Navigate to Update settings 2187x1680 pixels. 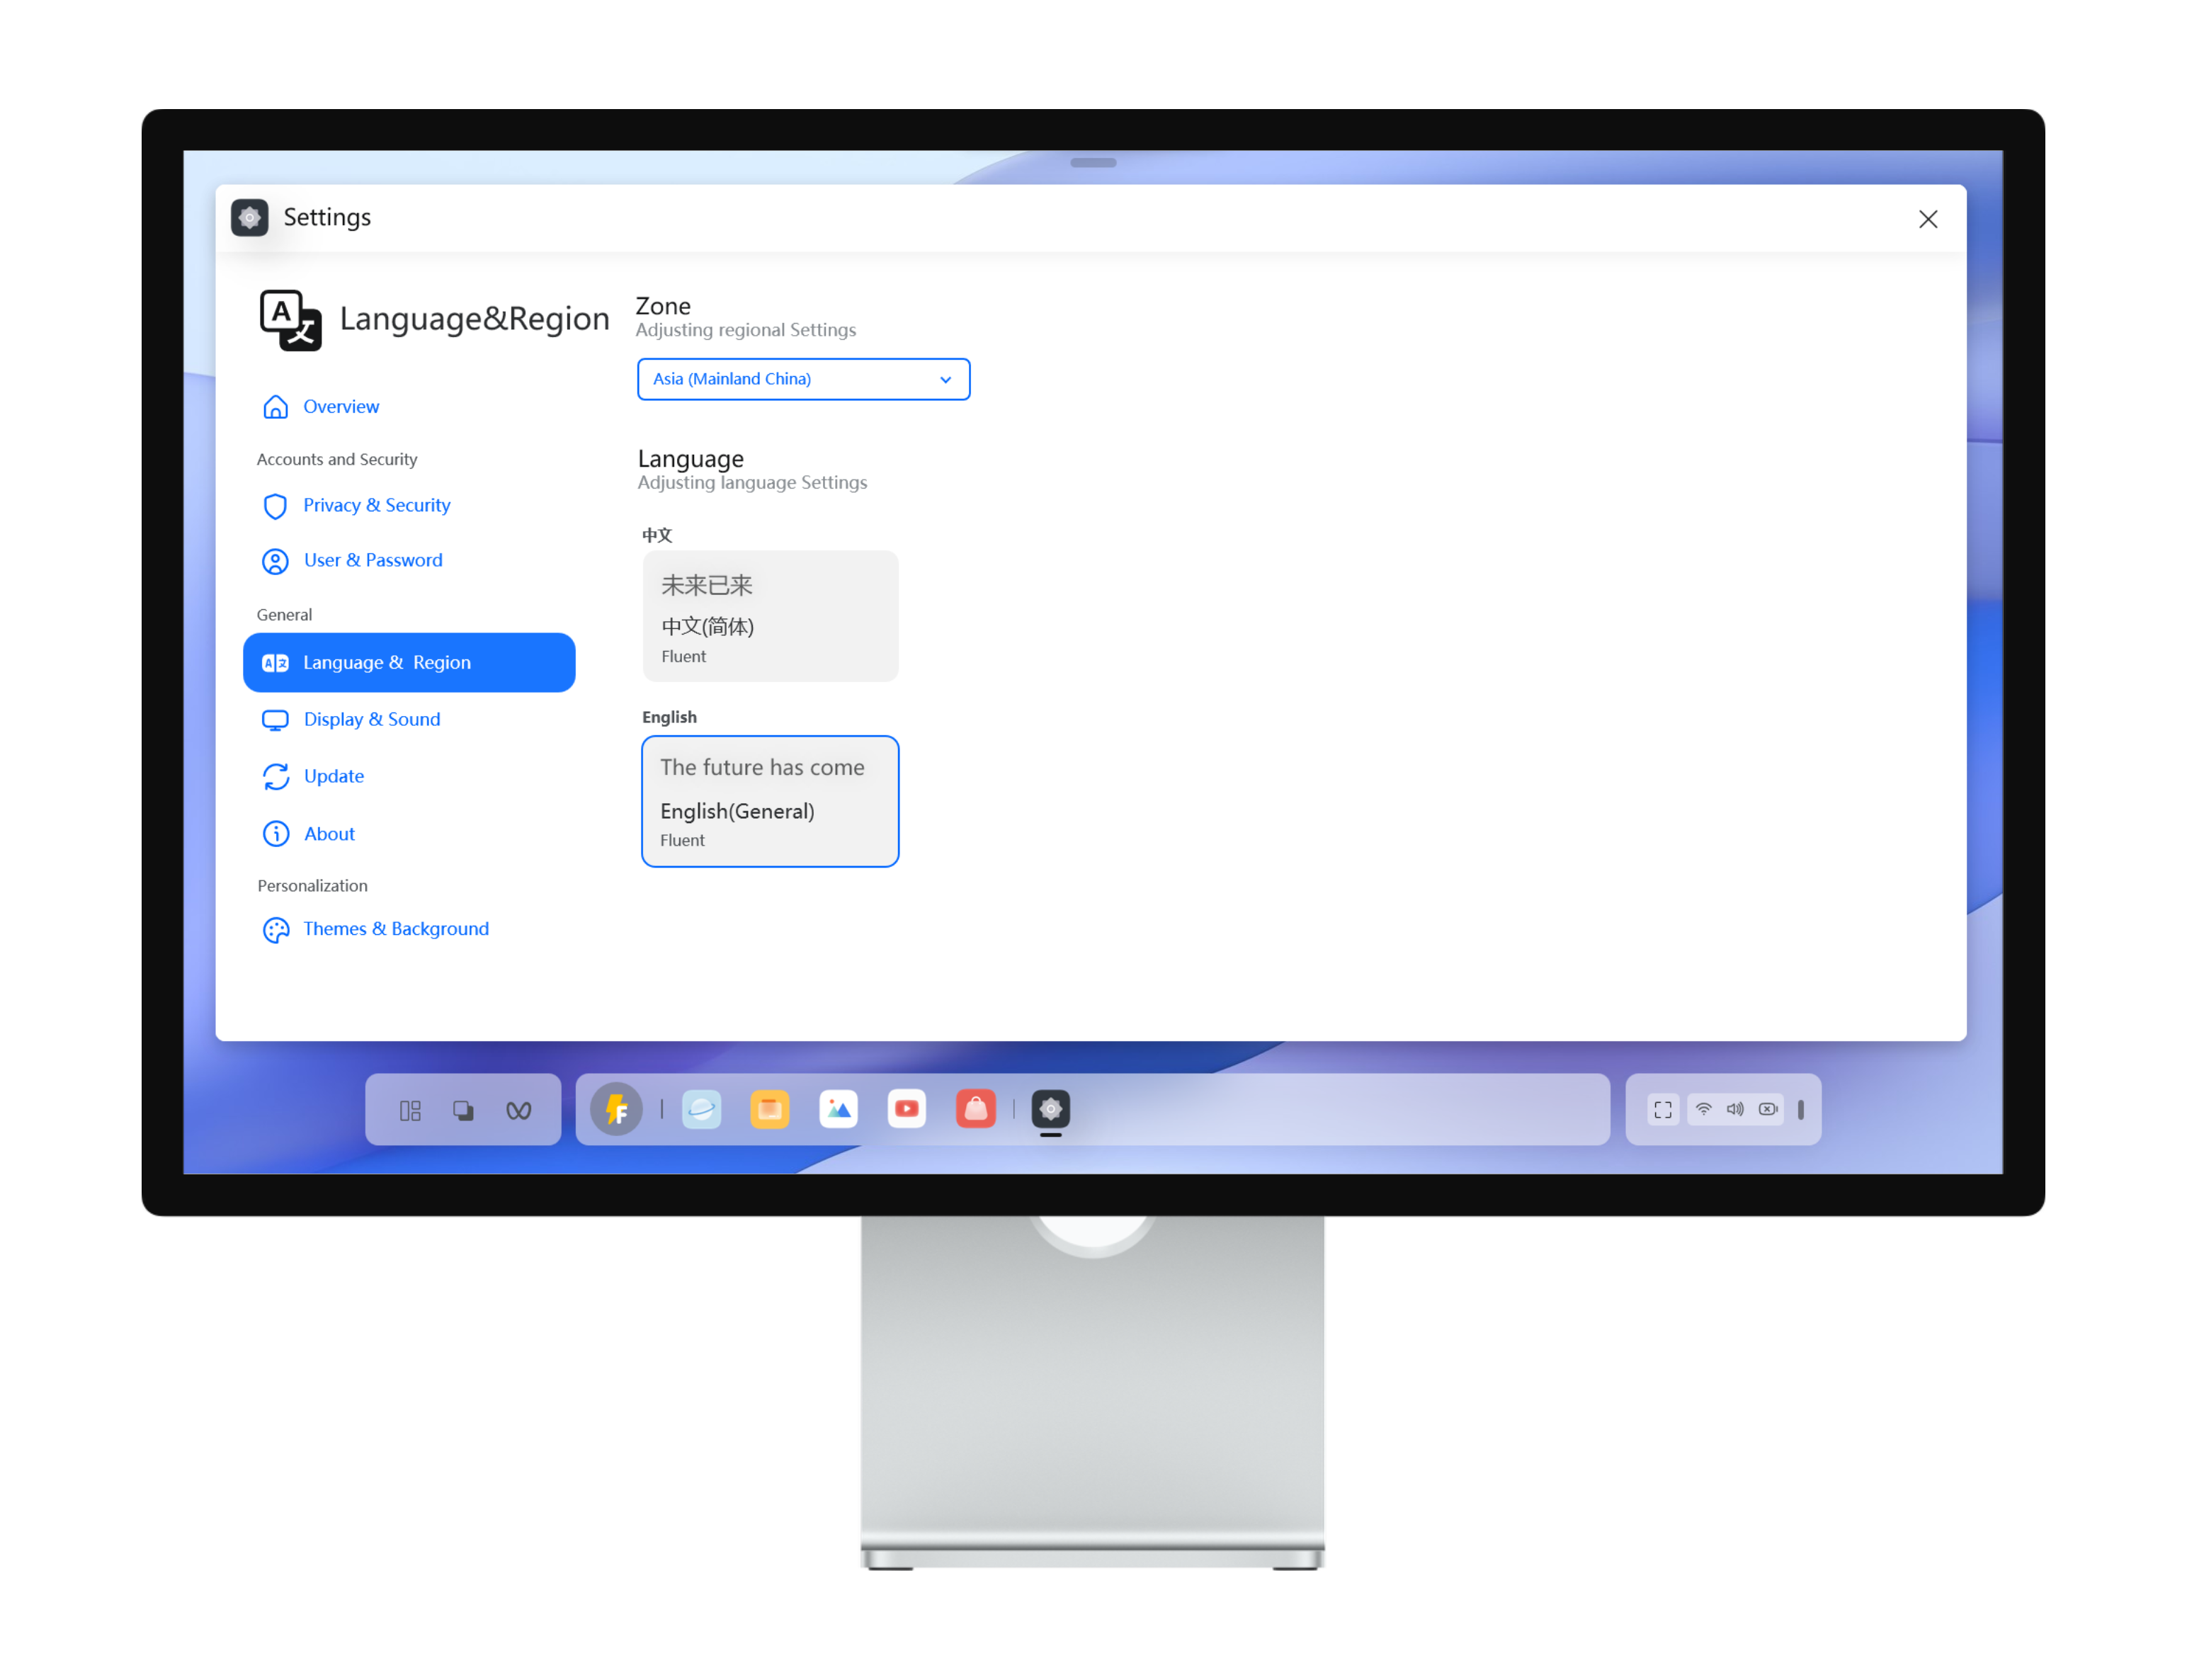tap(334, 775)
